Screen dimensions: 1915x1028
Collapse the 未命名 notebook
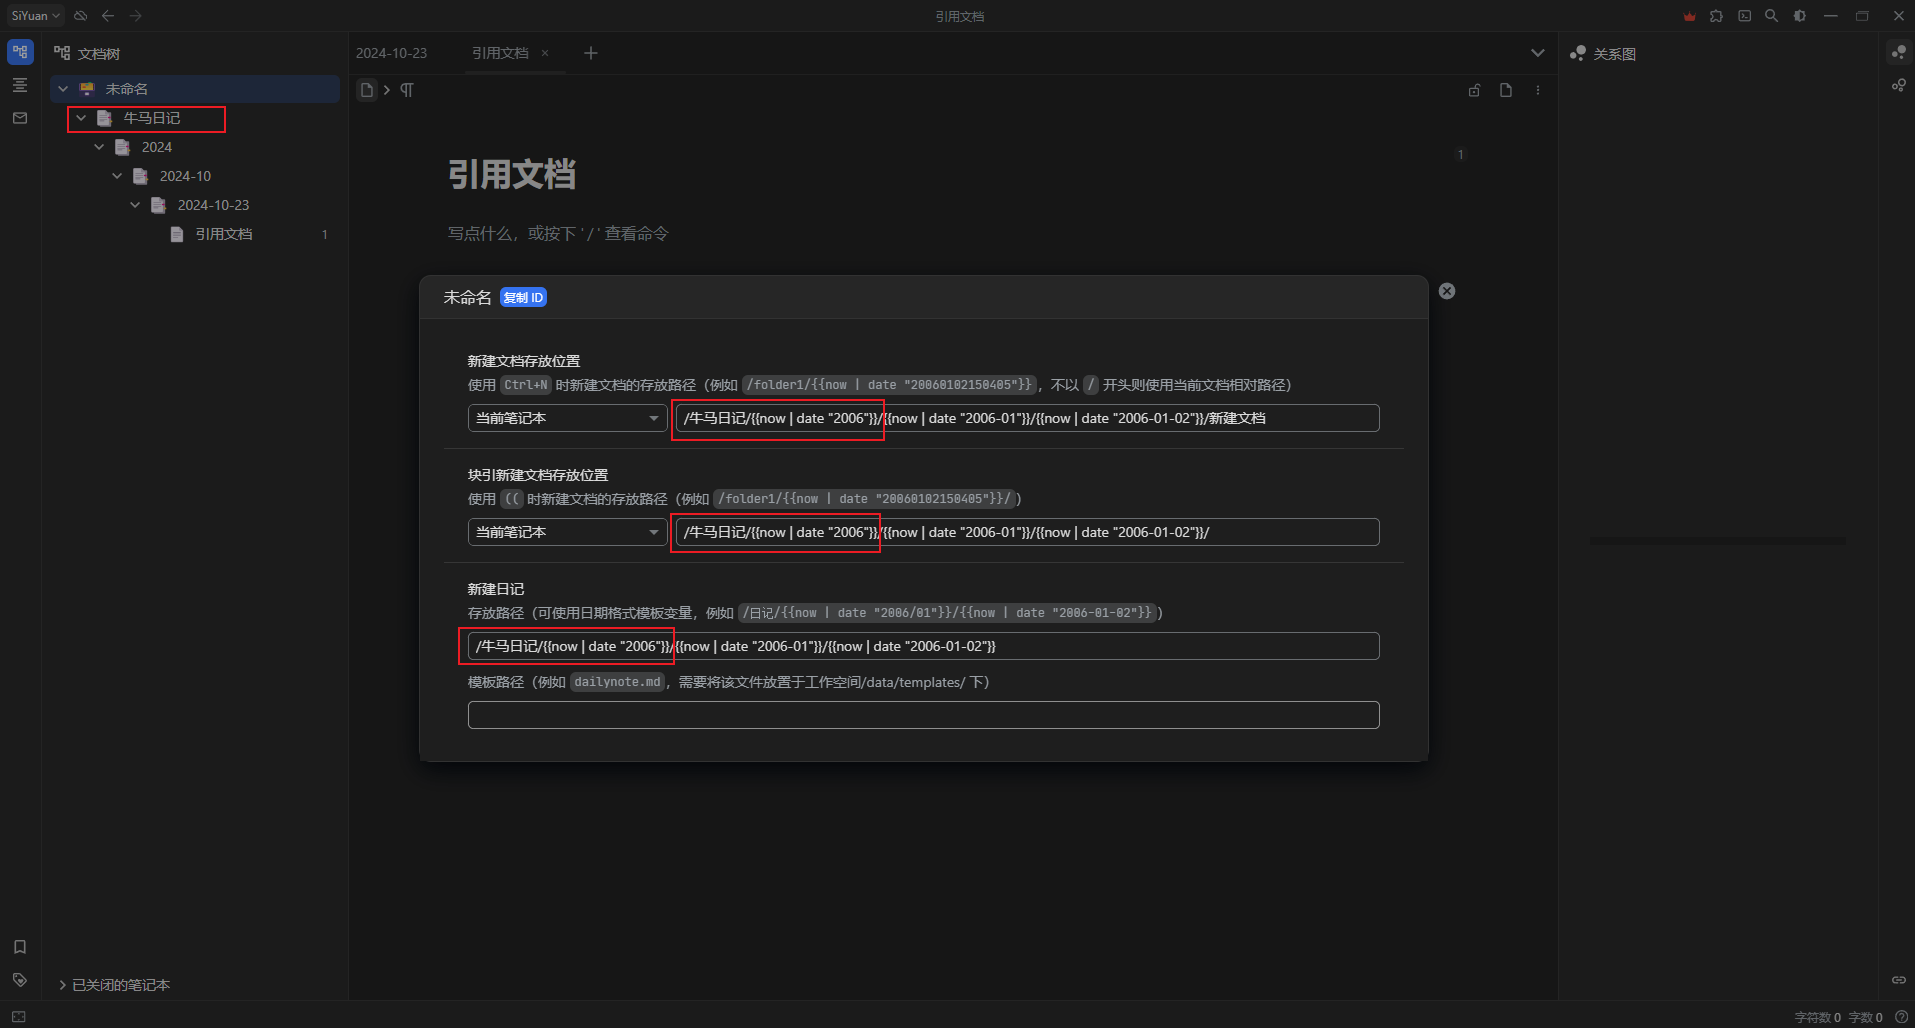click(63, 89)
